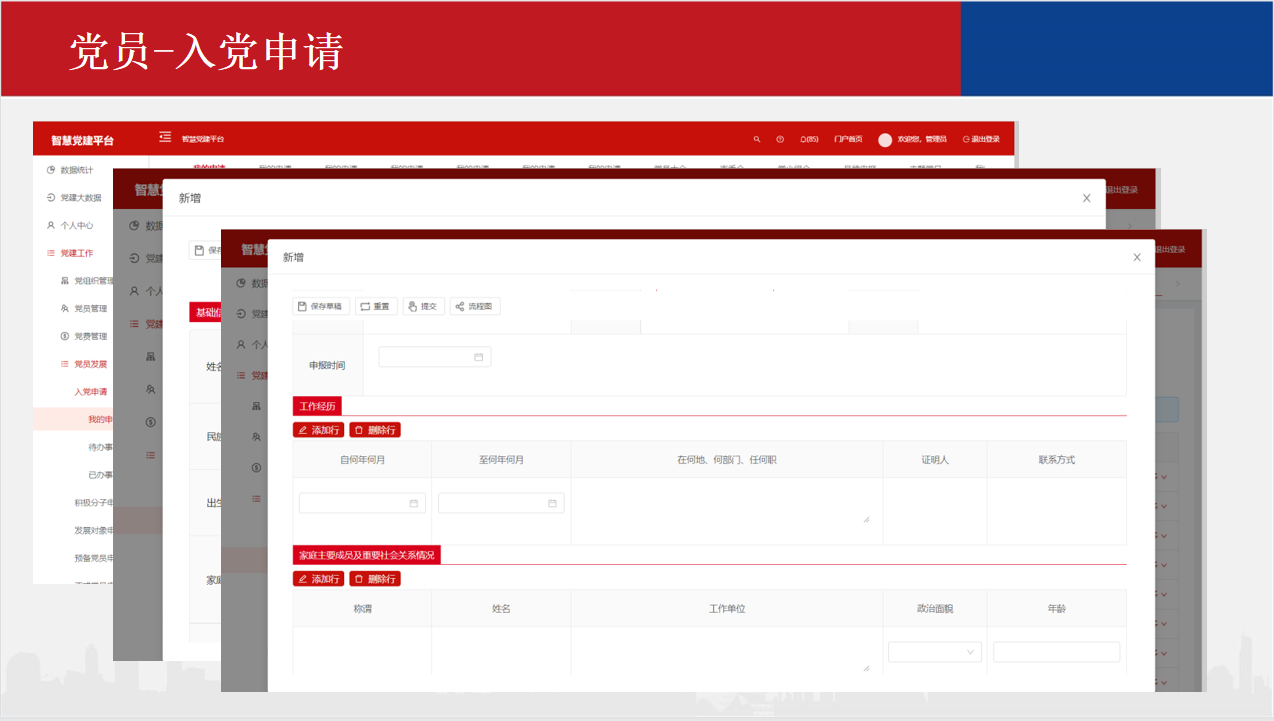Click 添加行 under 工作经历 section
Viewport: 1274px width, 721px height.
(x=319, y=430)
